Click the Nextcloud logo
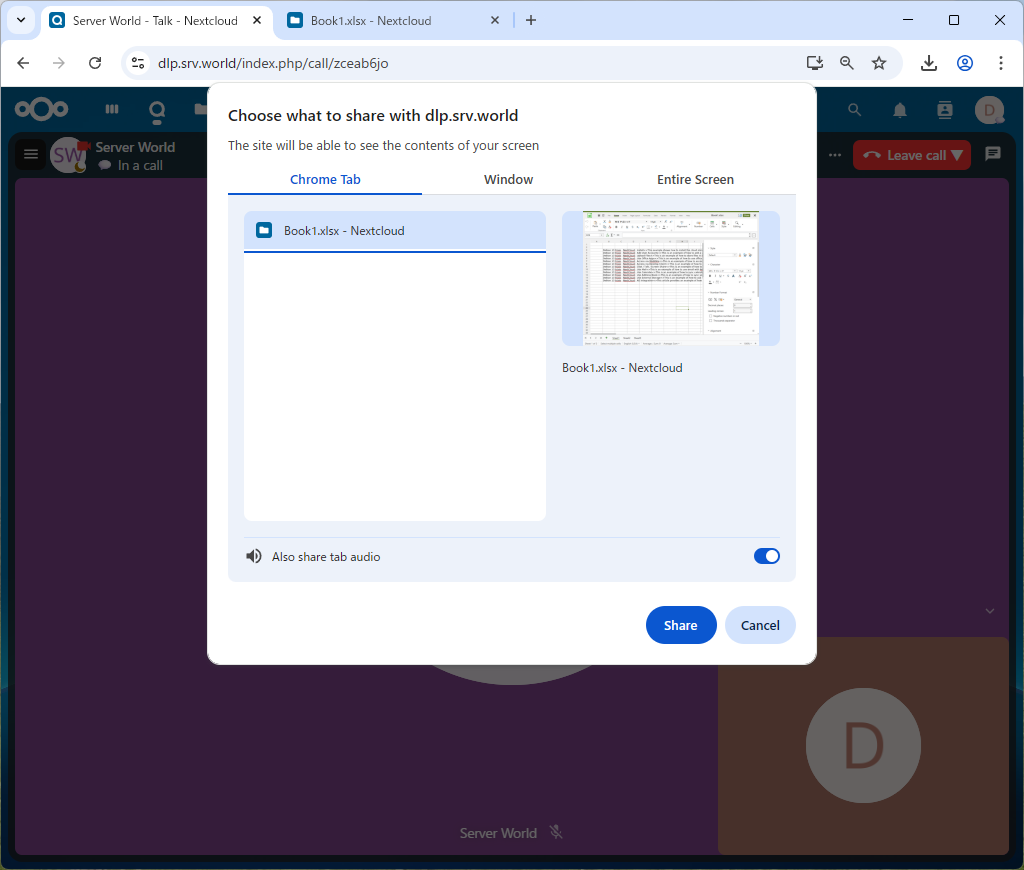Image resolution: width=1024 pixels, height=870 pixels. [x=42, y=110]
